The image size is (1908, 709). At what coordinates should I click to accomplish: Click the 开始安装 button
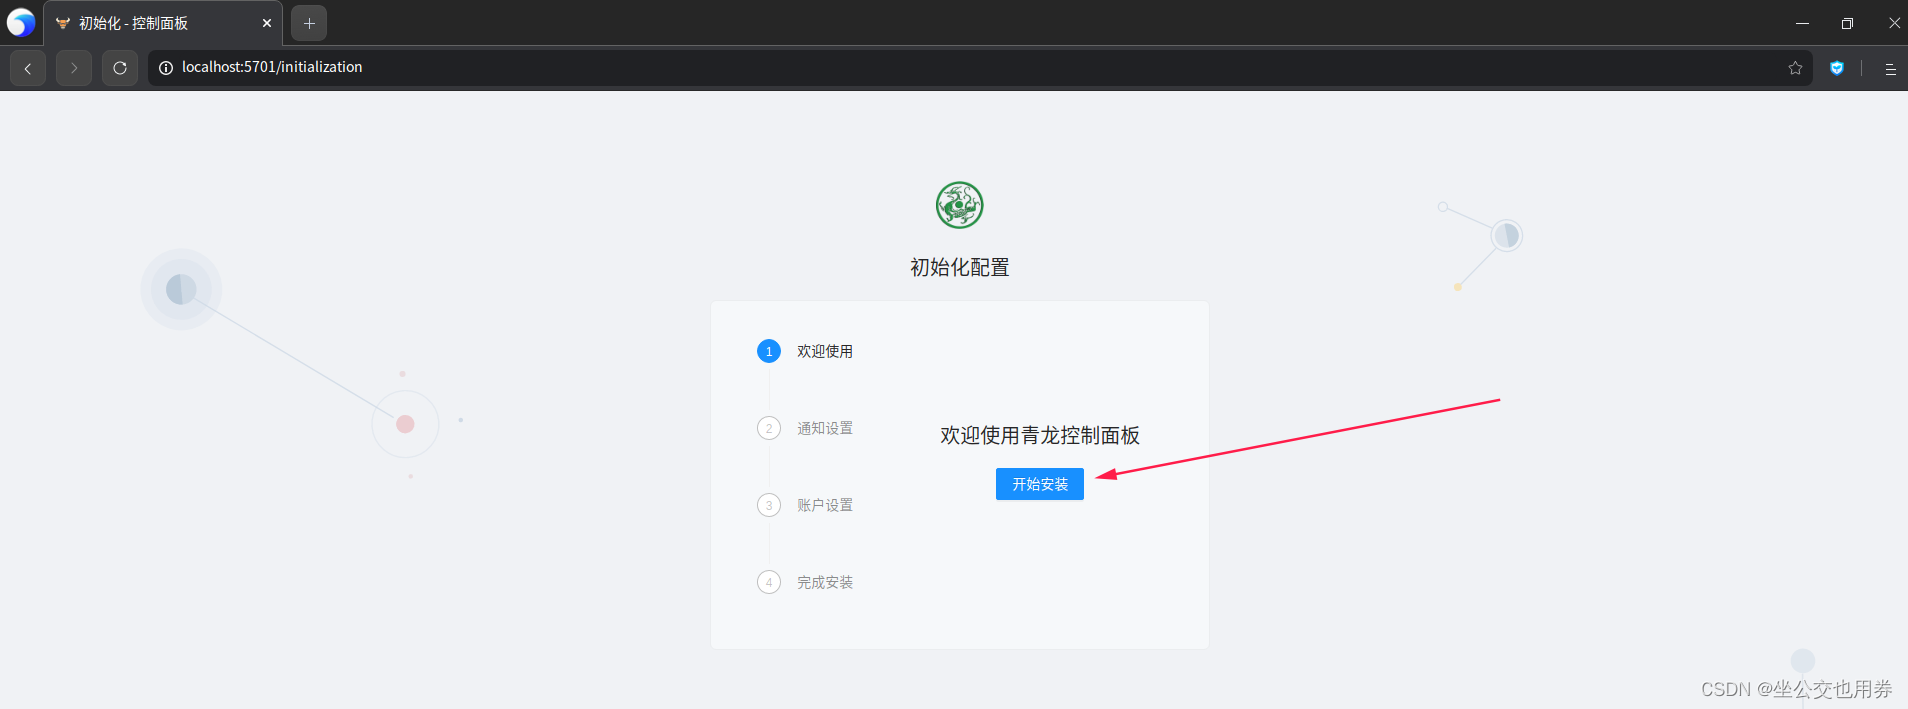tap(1039, 484)
